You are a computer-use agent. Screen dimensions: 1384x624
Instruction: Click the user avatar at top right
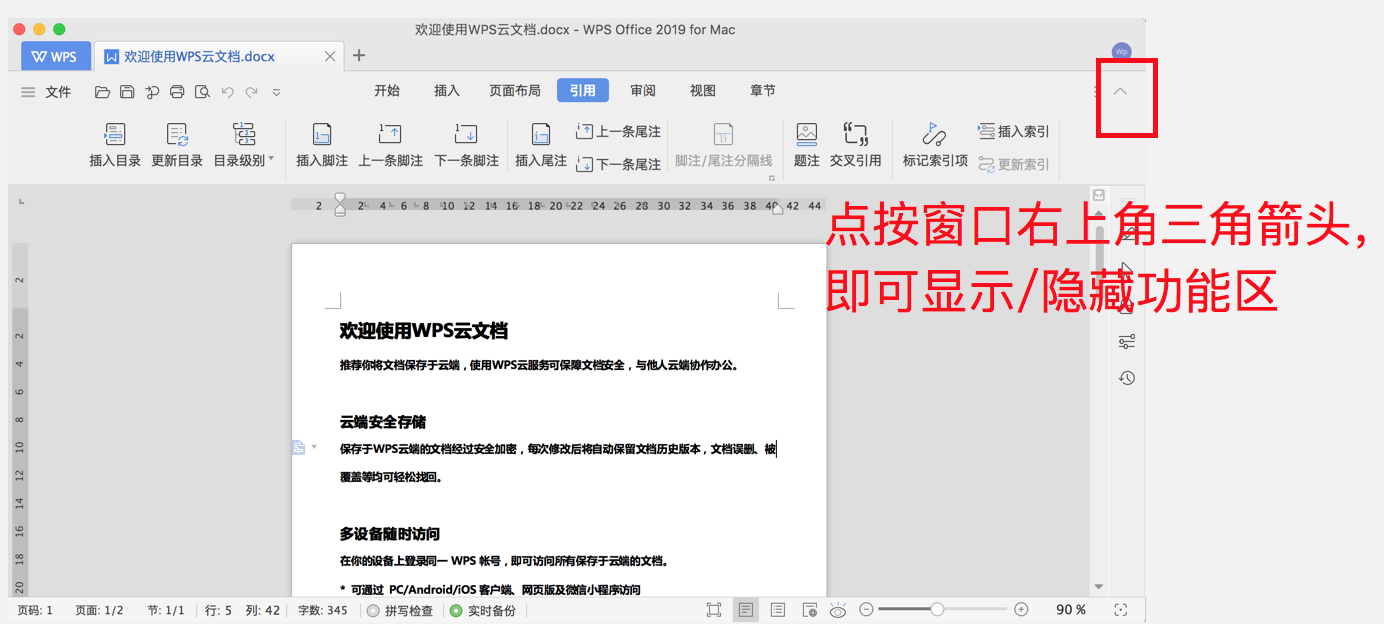1121,52
